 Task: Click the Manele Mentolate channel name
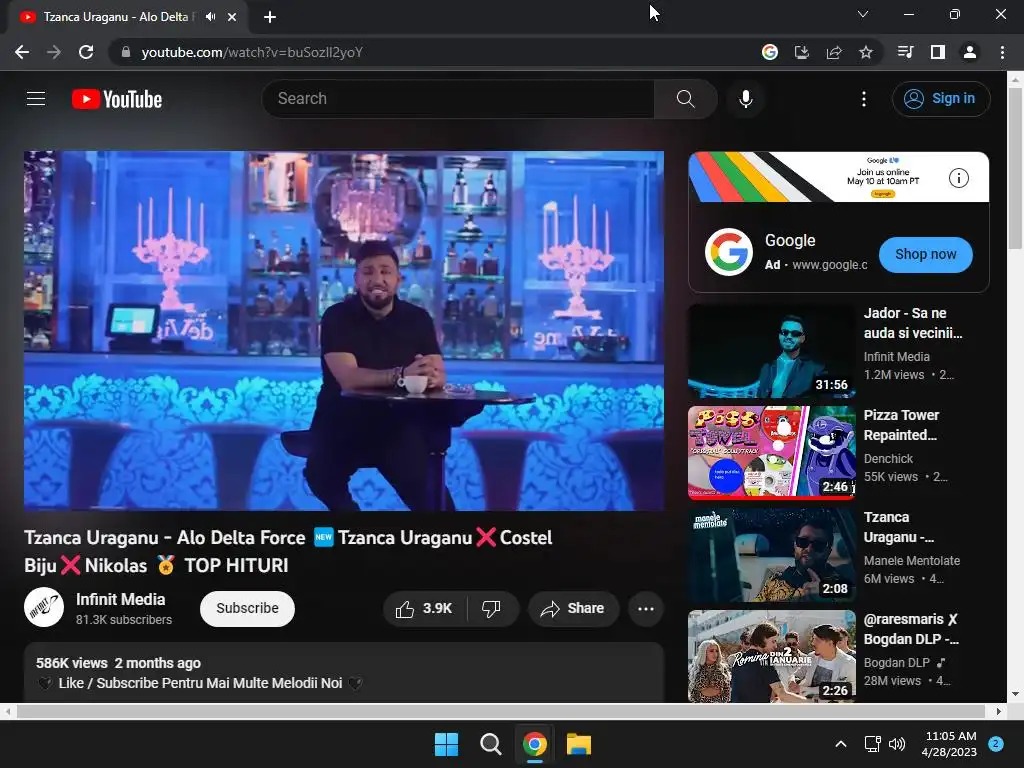click(x=912, y=561)
